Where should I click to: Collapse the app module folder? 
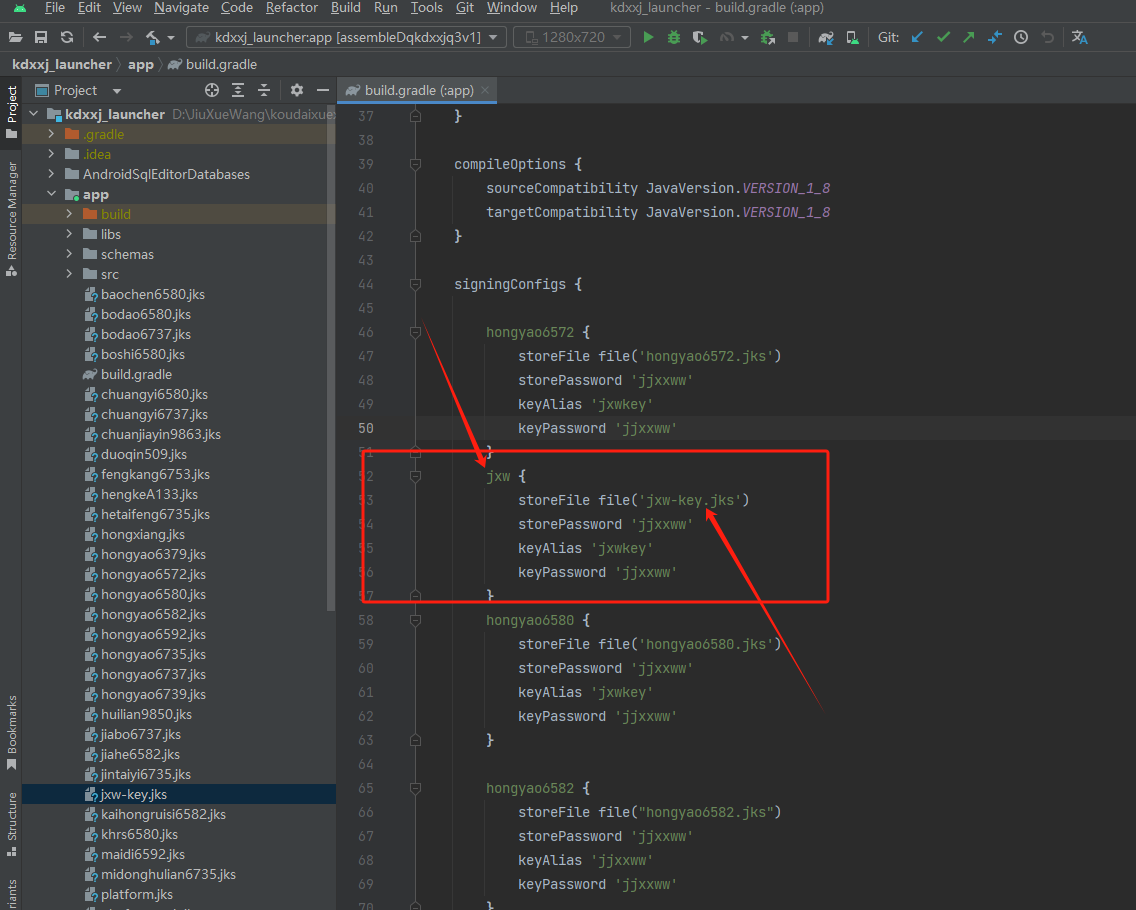[x=51, y=194]
